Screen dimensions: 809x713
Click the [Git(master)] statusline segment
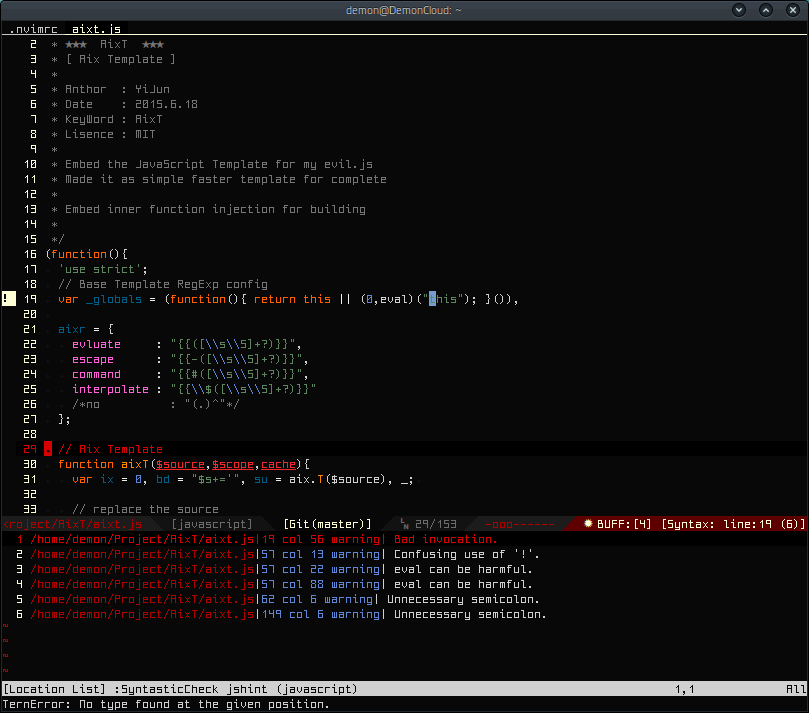click(328, 524)
